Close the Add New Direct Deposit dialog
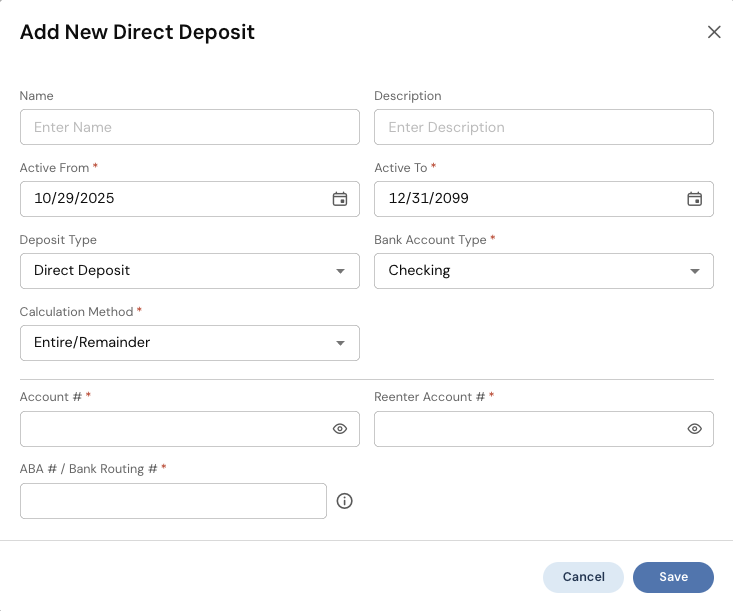The height and width of the screenshot is (611, 733). pos(714,32)
